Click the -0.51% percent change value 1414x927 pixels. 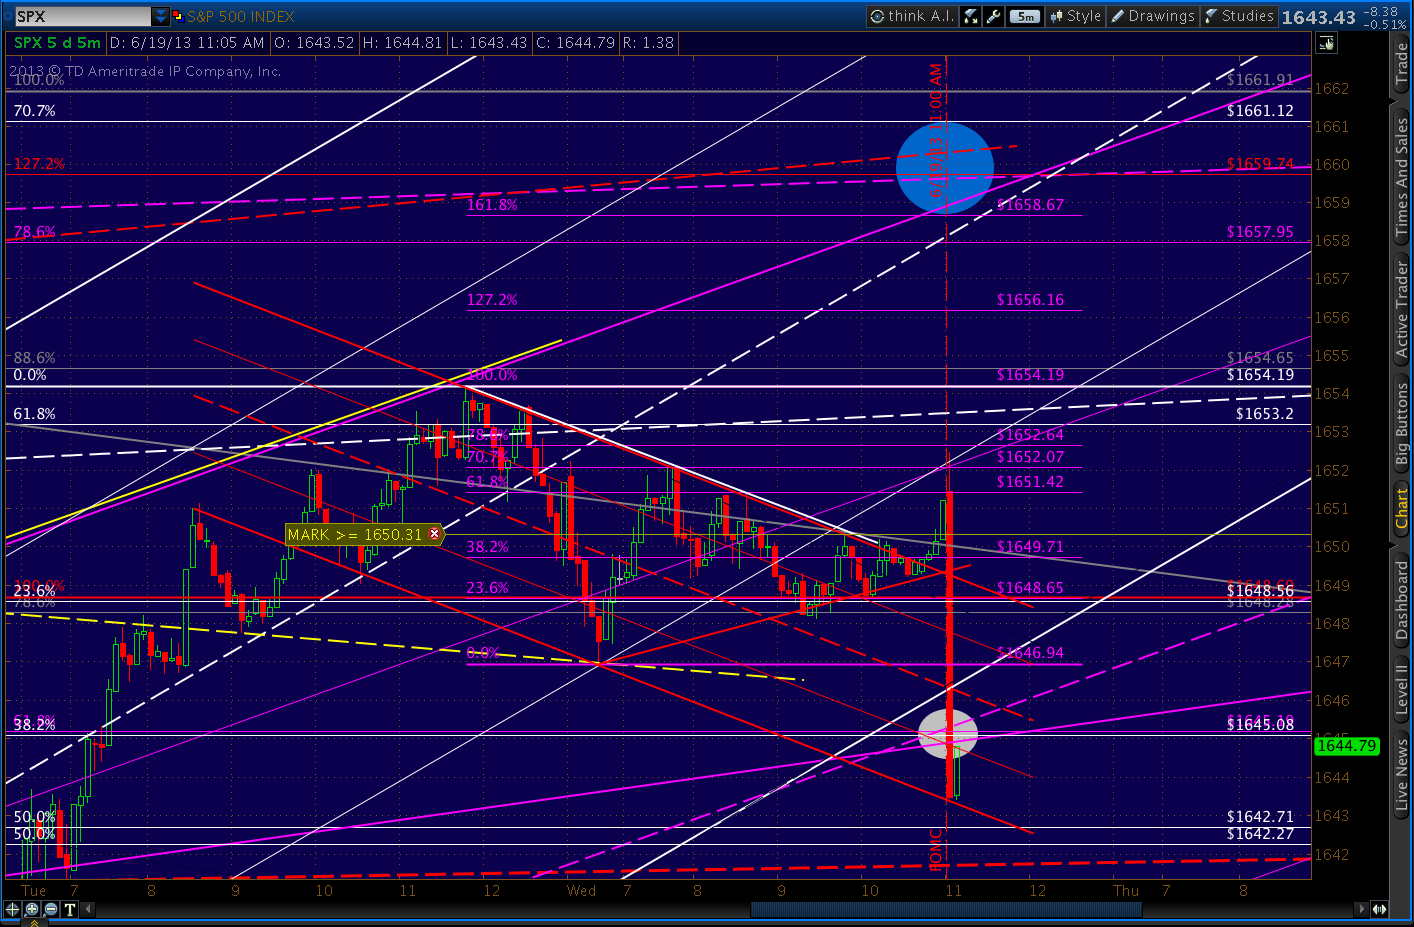click(1386, 24)
